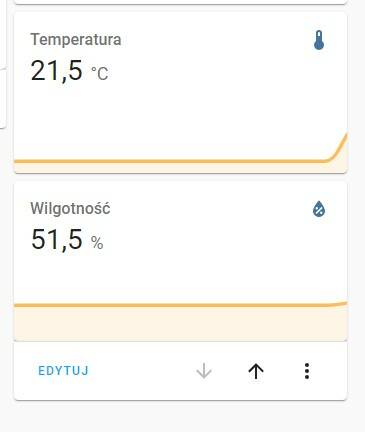
Task: Click the greyed-out move down arrow
Action: (x=204, y=371)
